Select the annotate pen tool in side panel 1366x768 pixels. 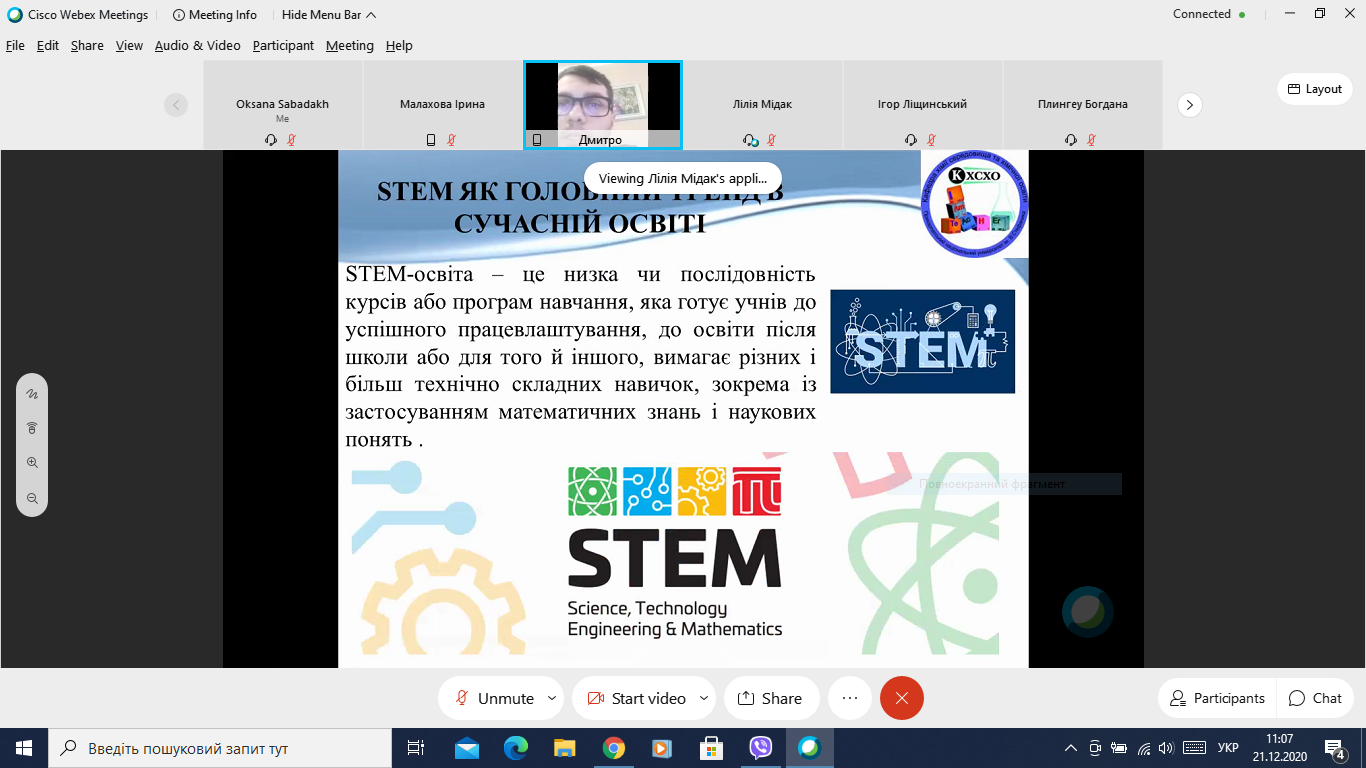point(32,394)
